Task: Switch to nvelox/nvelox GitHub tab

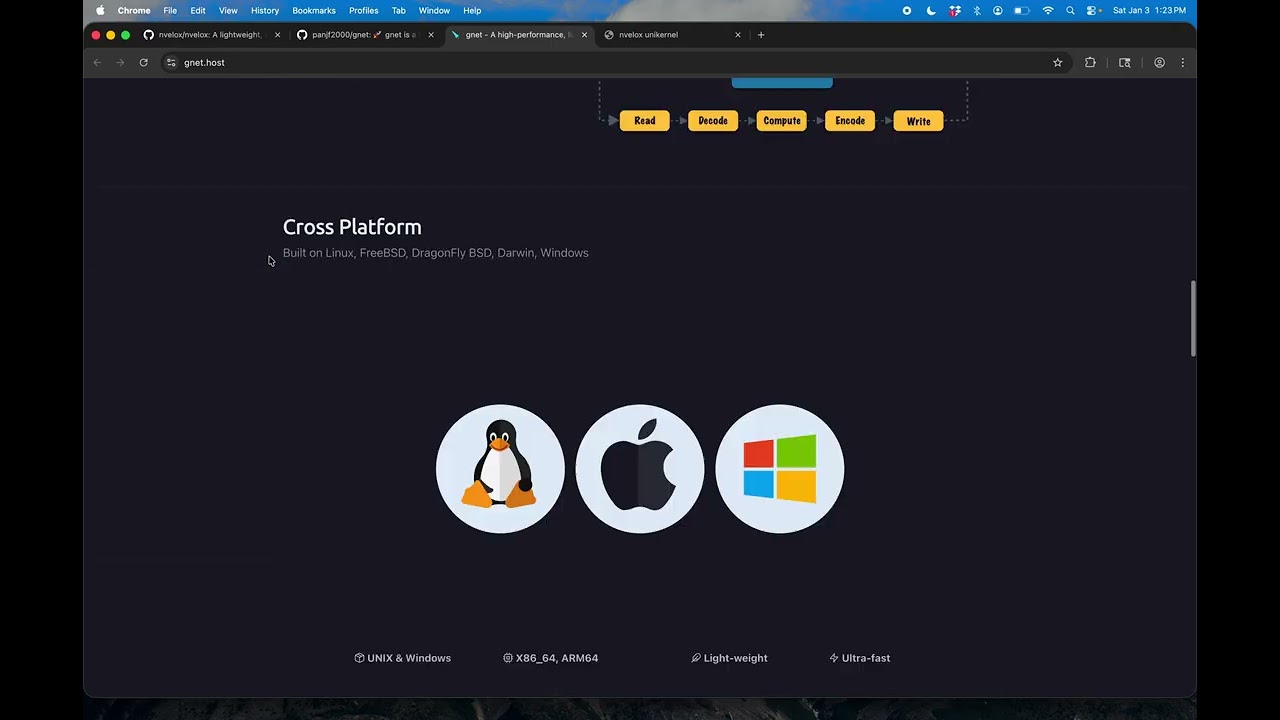Action: 211,35
